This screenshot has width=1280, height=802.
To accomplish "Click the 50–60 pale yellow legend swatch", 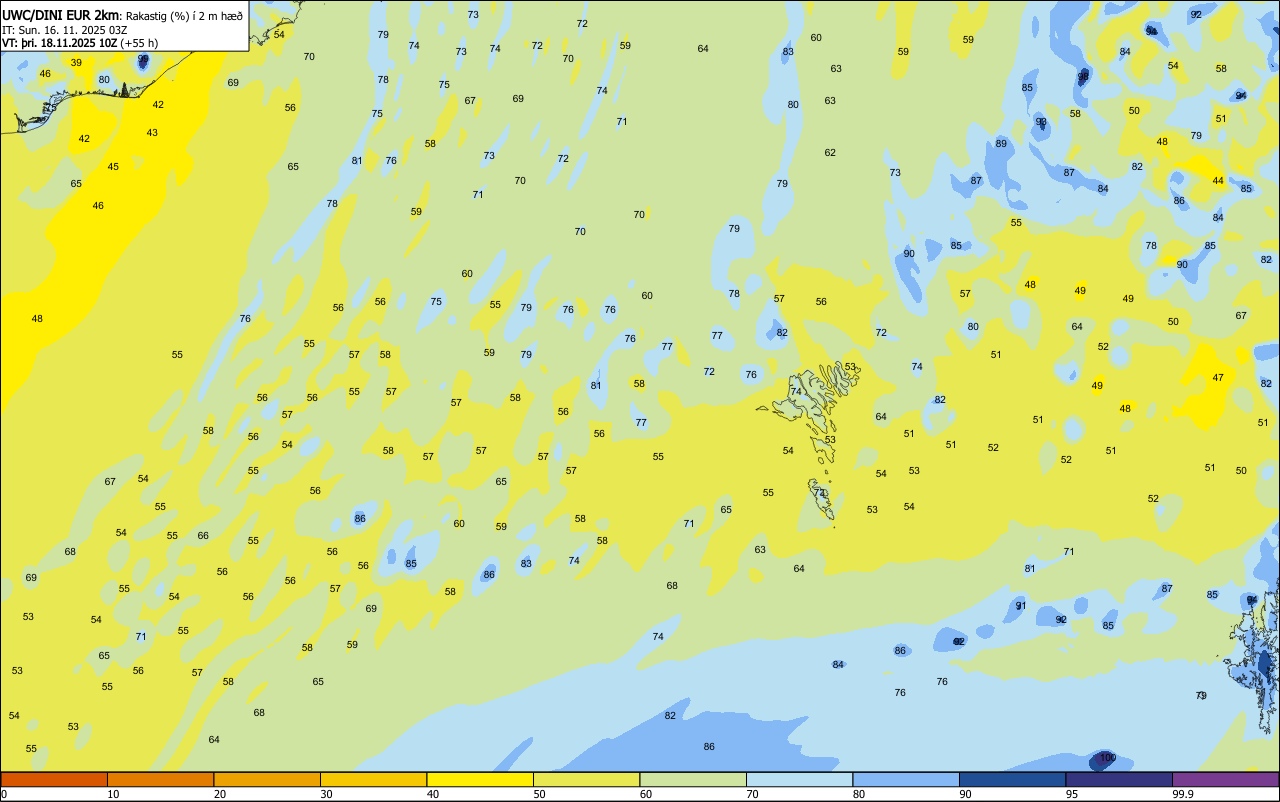I will (x=587, y=779).
